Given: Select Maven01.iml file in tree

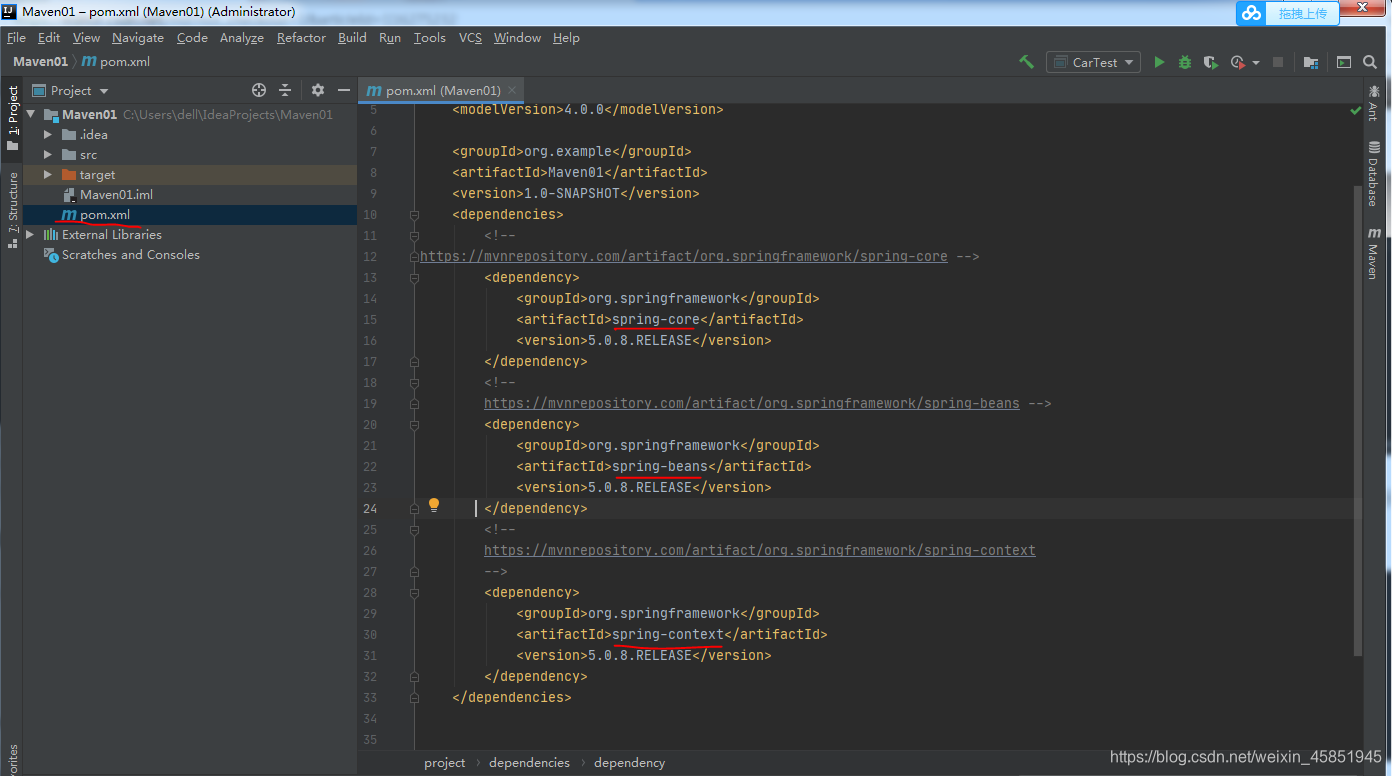Looking at the screenshot, I should tap(116, 195).
